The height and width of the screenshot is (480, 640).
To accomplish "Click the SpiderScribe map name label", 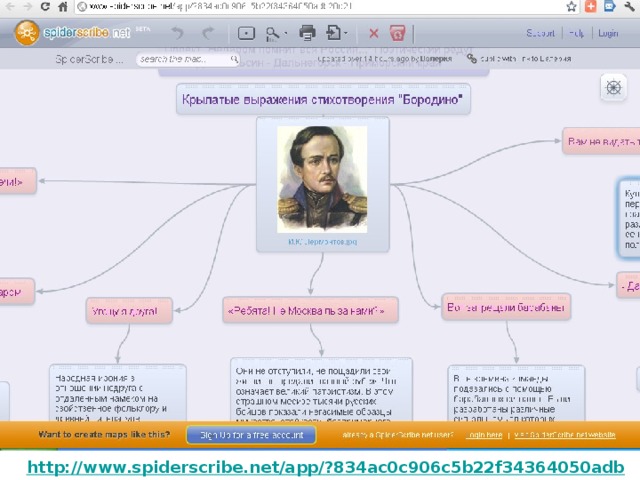I will pos(89,59).
